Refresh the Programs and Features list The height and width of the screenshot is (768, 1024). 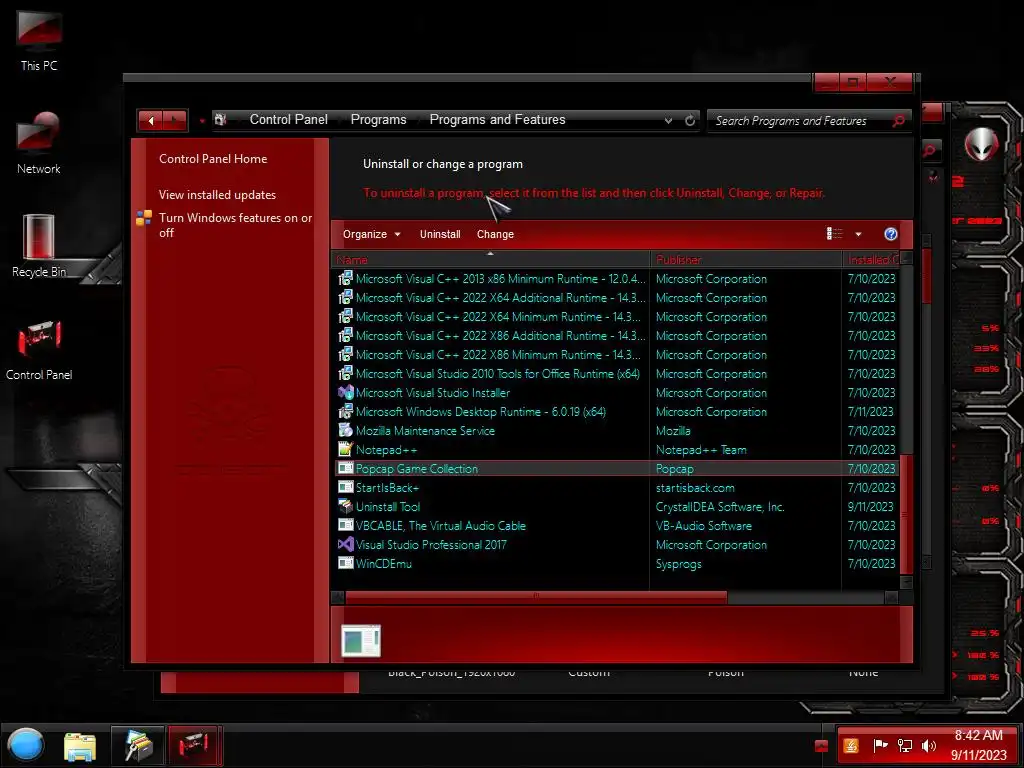pyautogui.click(x=690, y=120)
